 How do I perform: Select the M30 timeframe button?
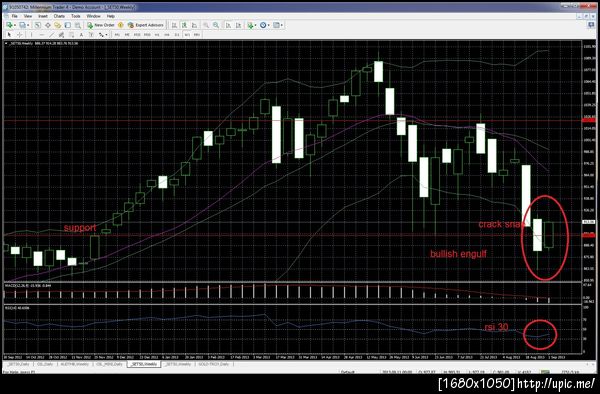[x=147, y=34]
